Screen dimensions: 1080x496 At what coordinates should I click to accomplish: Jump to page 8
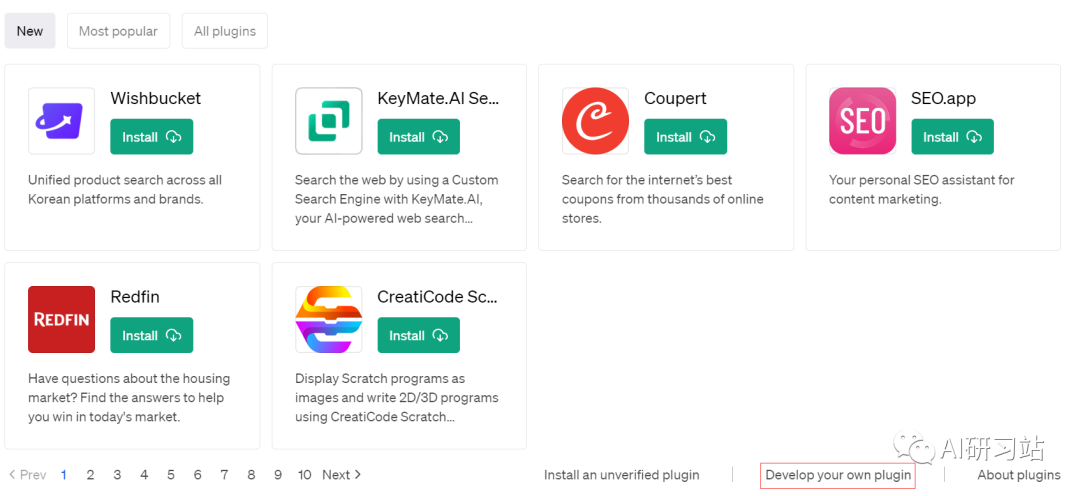click(x=251, y=475)
